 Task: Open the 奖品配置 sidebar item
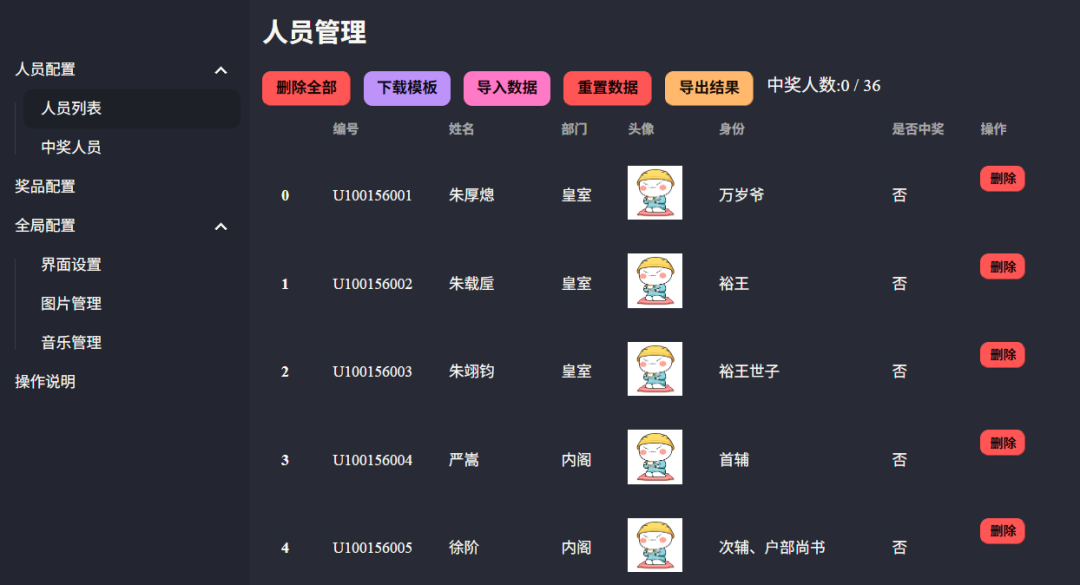click(45, 187)
